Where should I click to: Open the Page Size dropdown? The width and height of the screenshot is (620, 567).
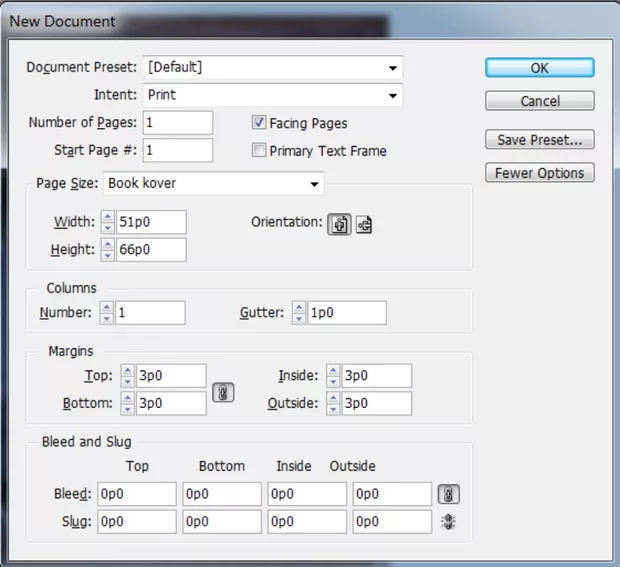(214, 183)
